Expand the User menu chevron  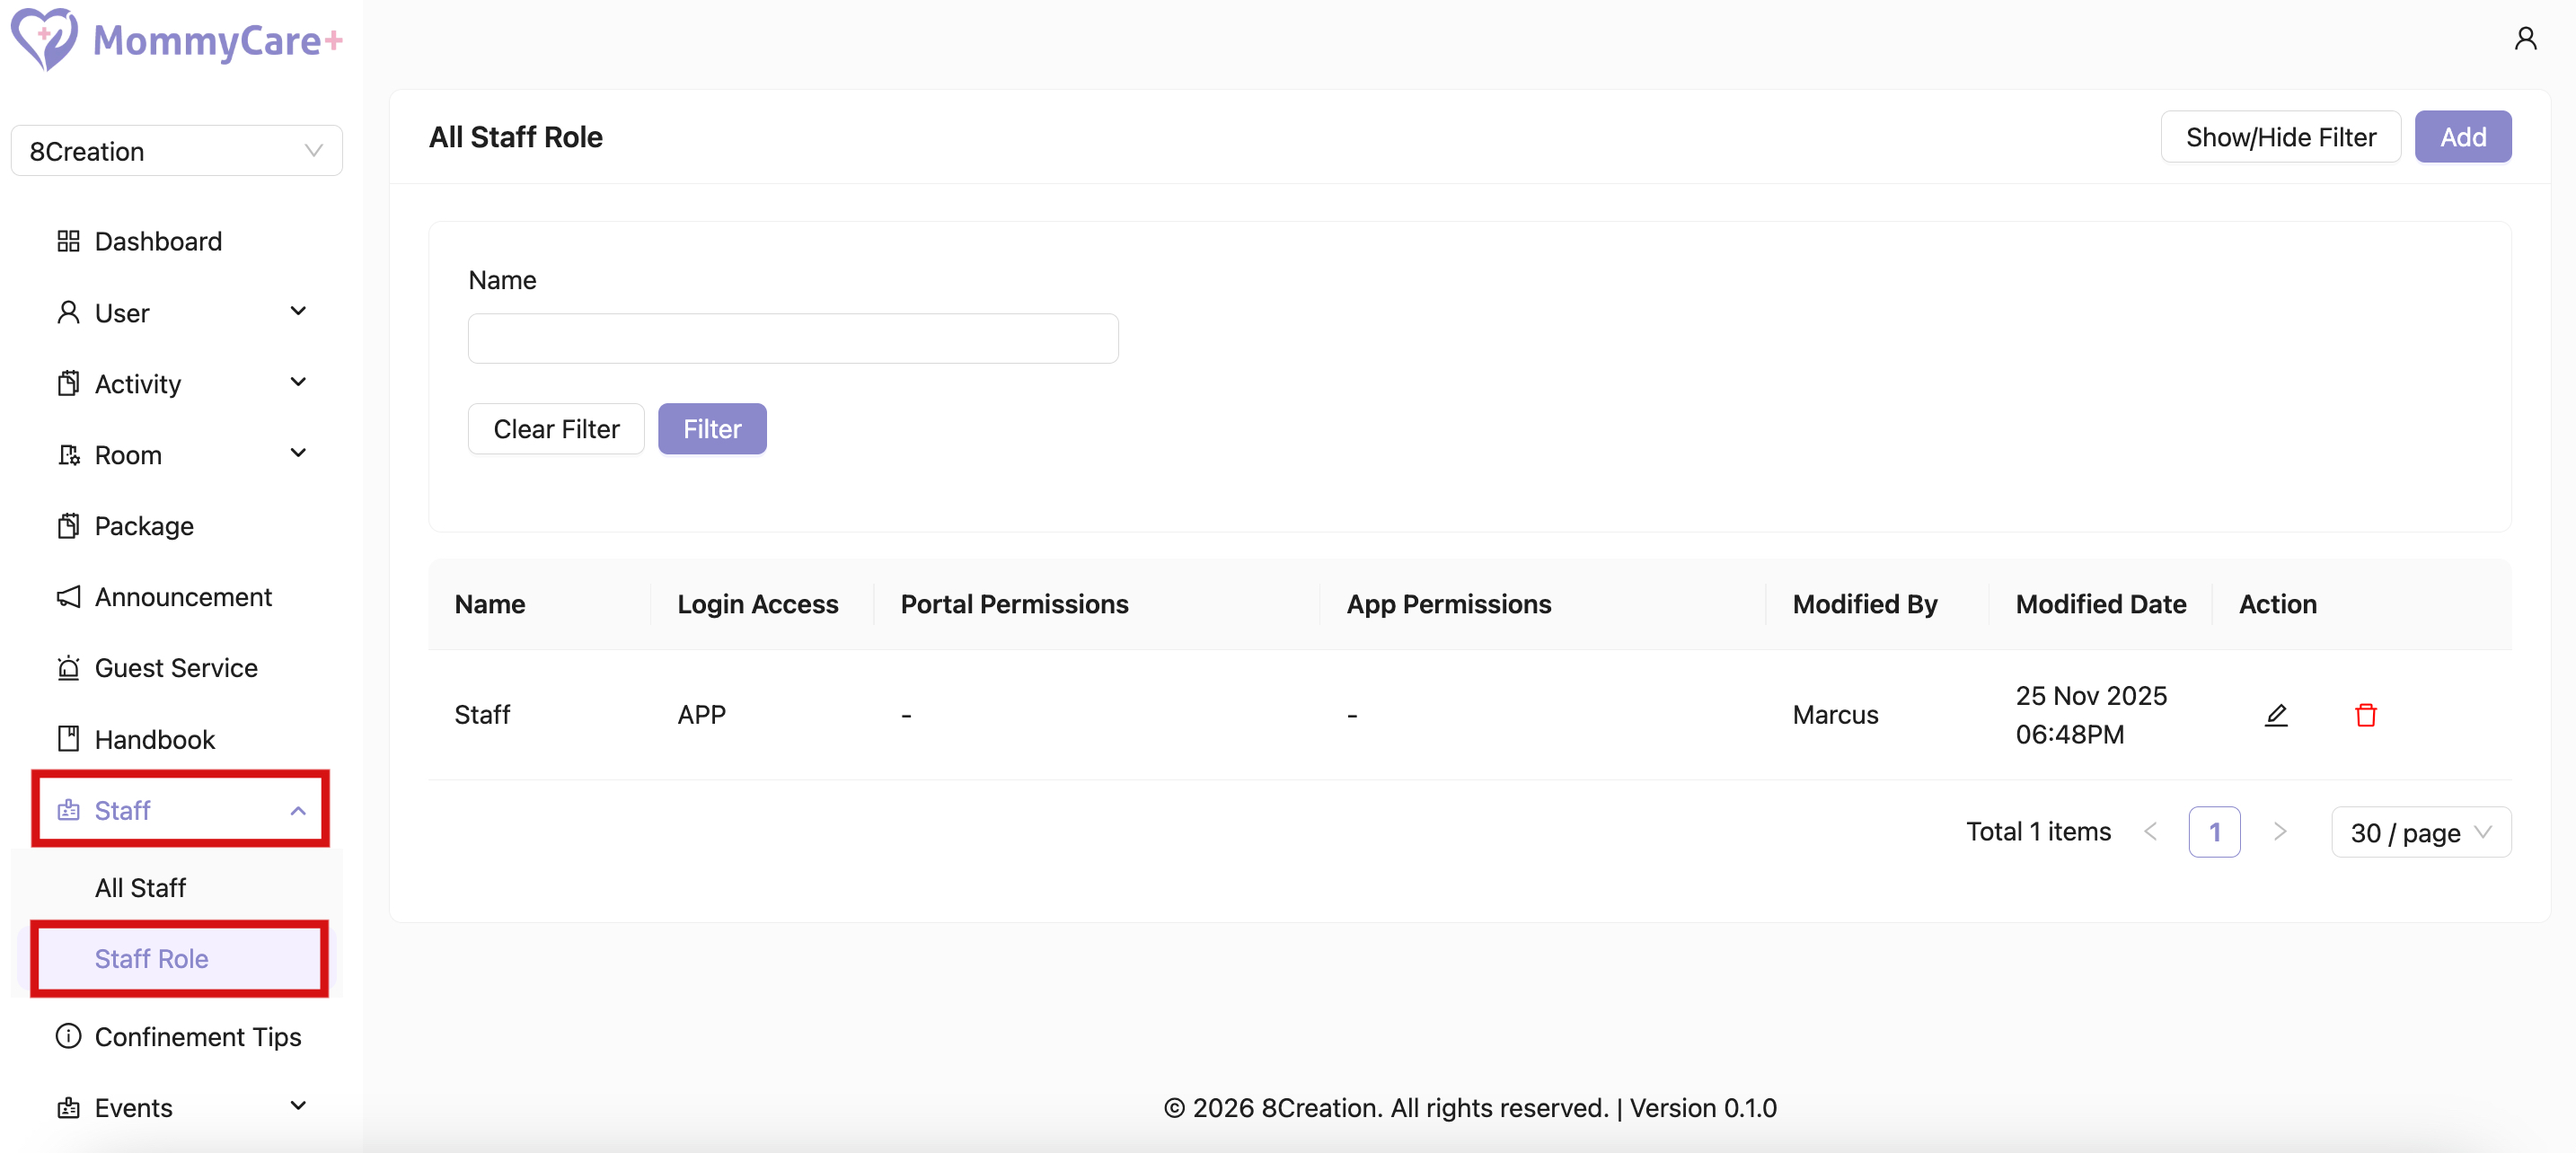pos(298,311)
